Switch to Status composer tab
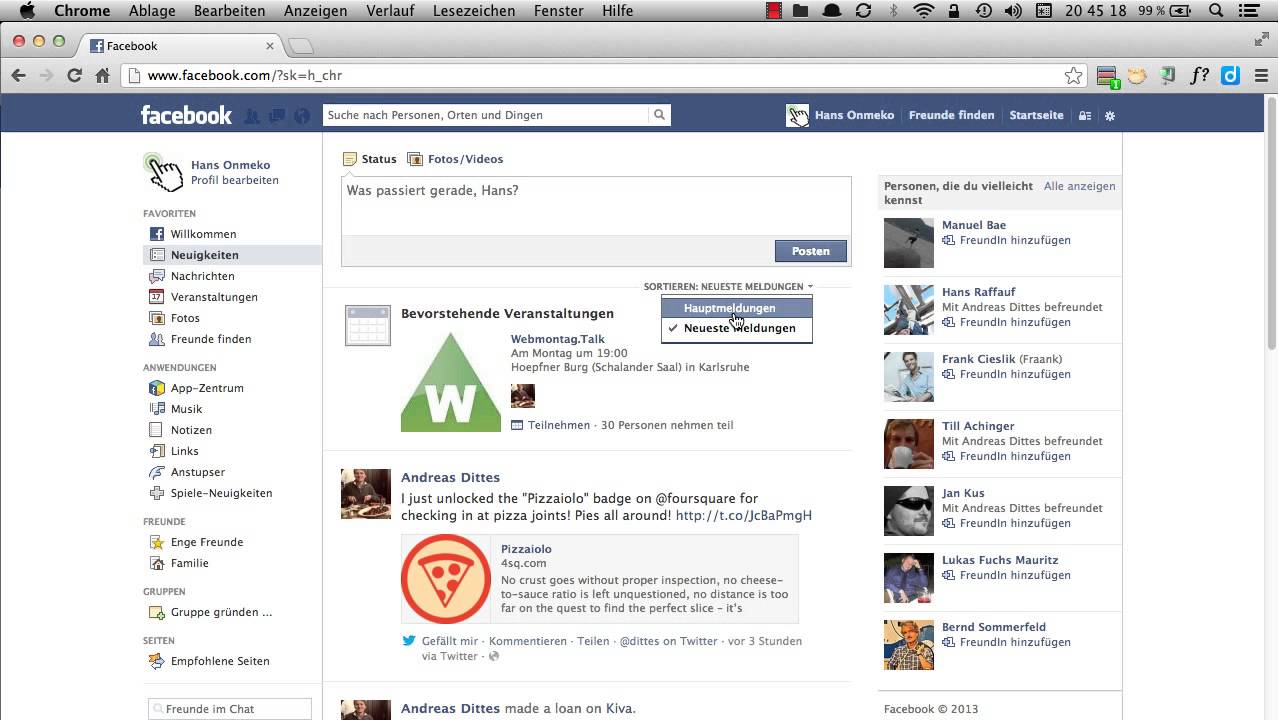This screenshot has width=1278, height=720. click(x=370, y=159)
